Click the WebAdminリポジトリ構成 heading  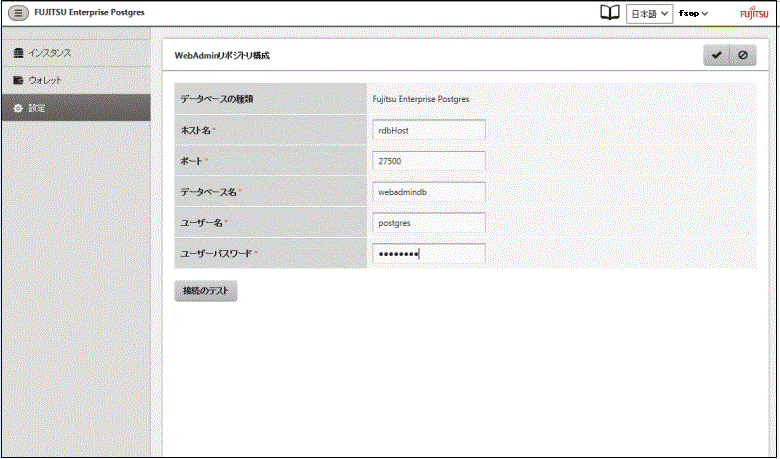(x=222, y=56)
